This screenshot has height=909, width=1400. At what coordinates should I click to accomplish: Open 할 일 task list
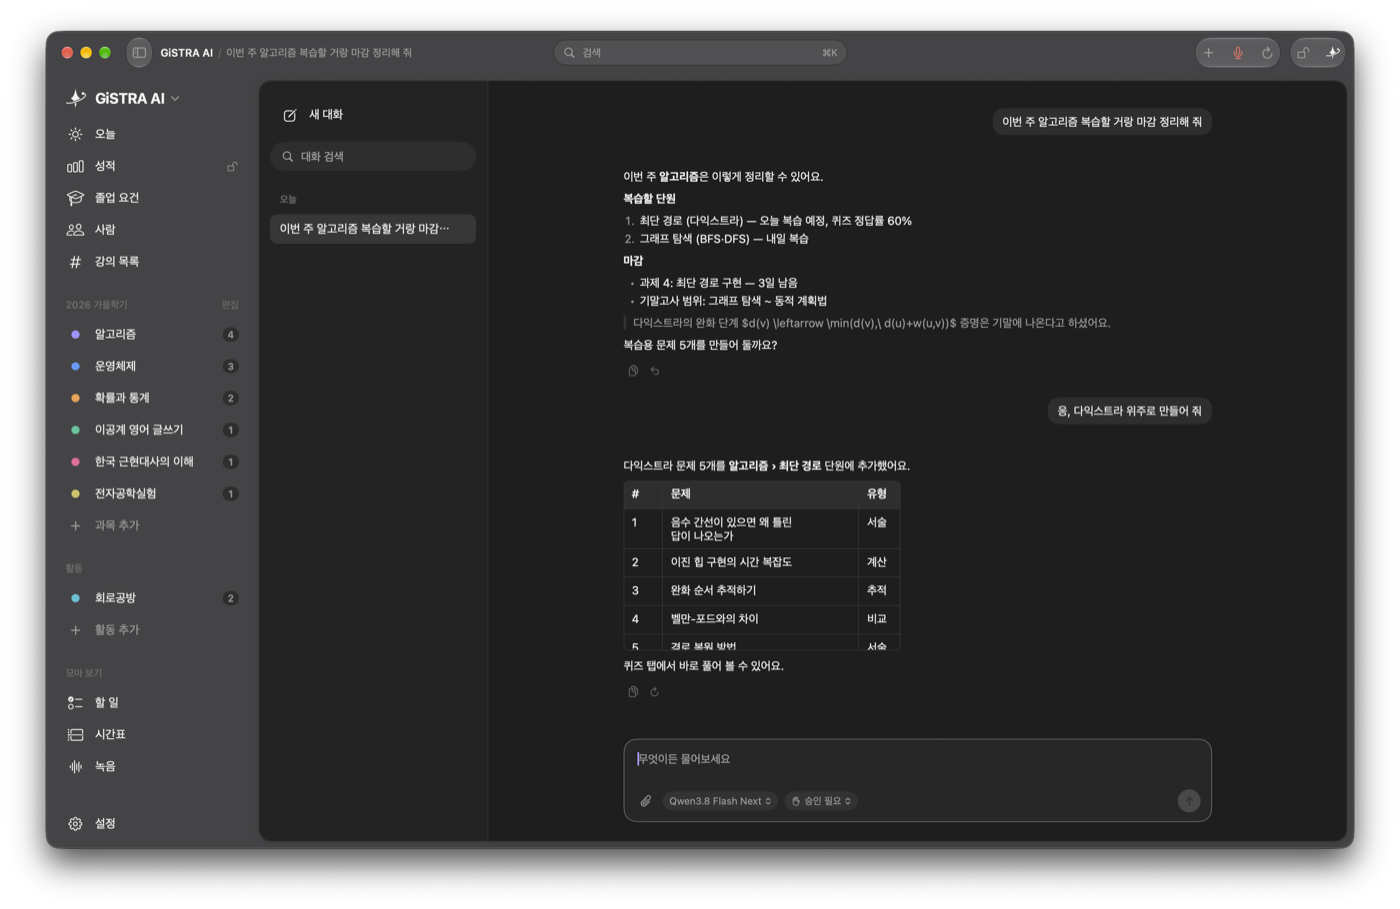click(152, 703)
